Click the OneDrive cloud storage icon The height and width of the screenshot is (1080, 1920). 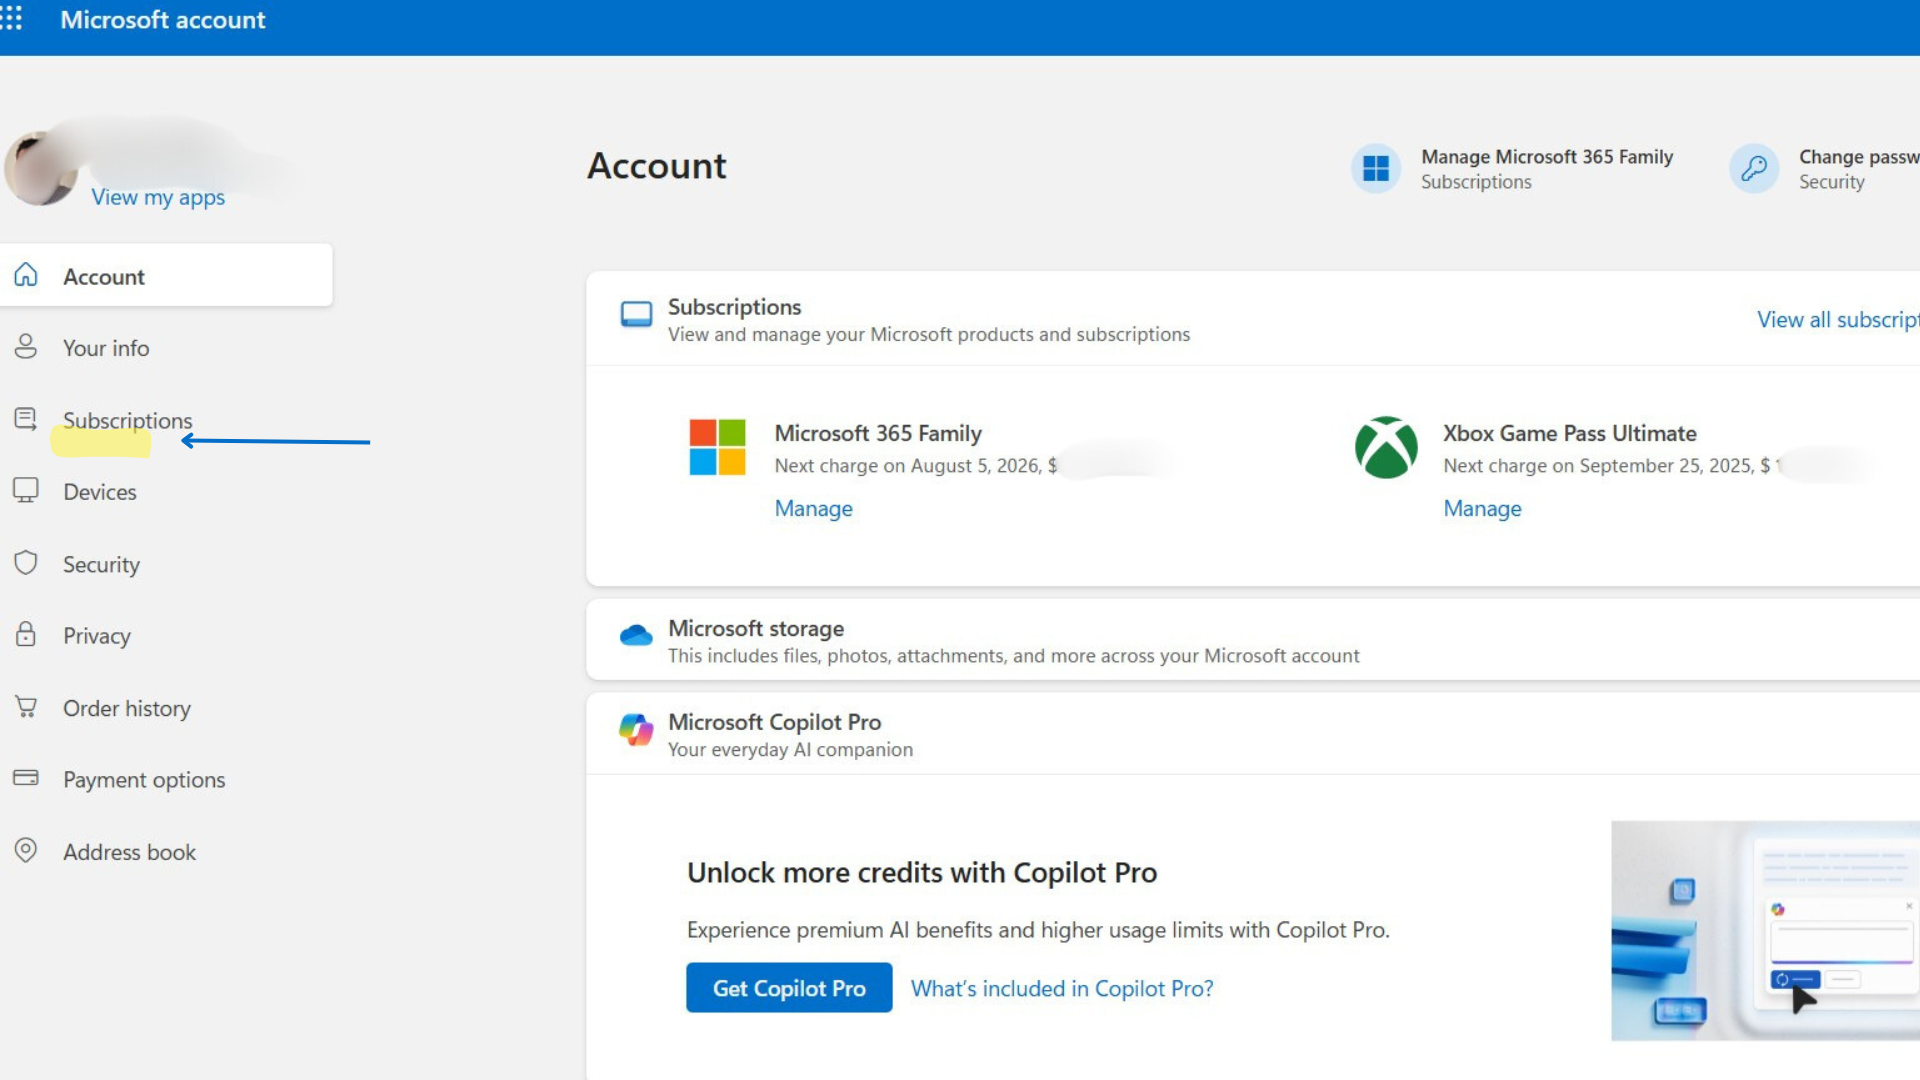tap(636, 635)
